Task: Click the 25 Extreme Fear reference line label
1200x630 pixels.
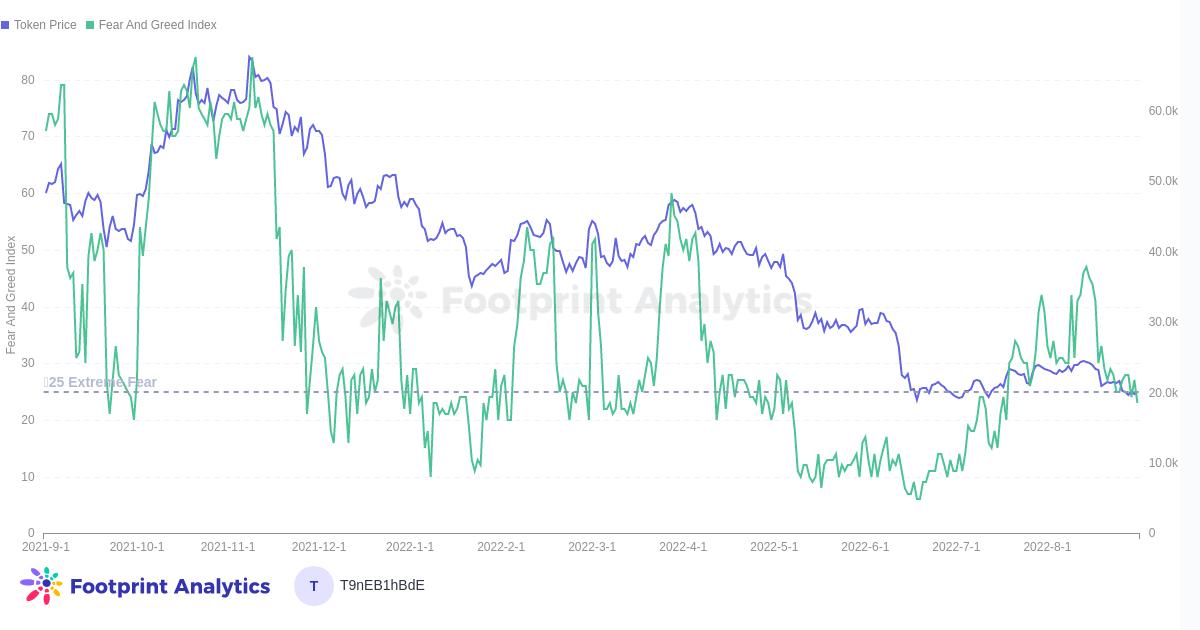Action: pyautogui.click(x=101, y=382)
